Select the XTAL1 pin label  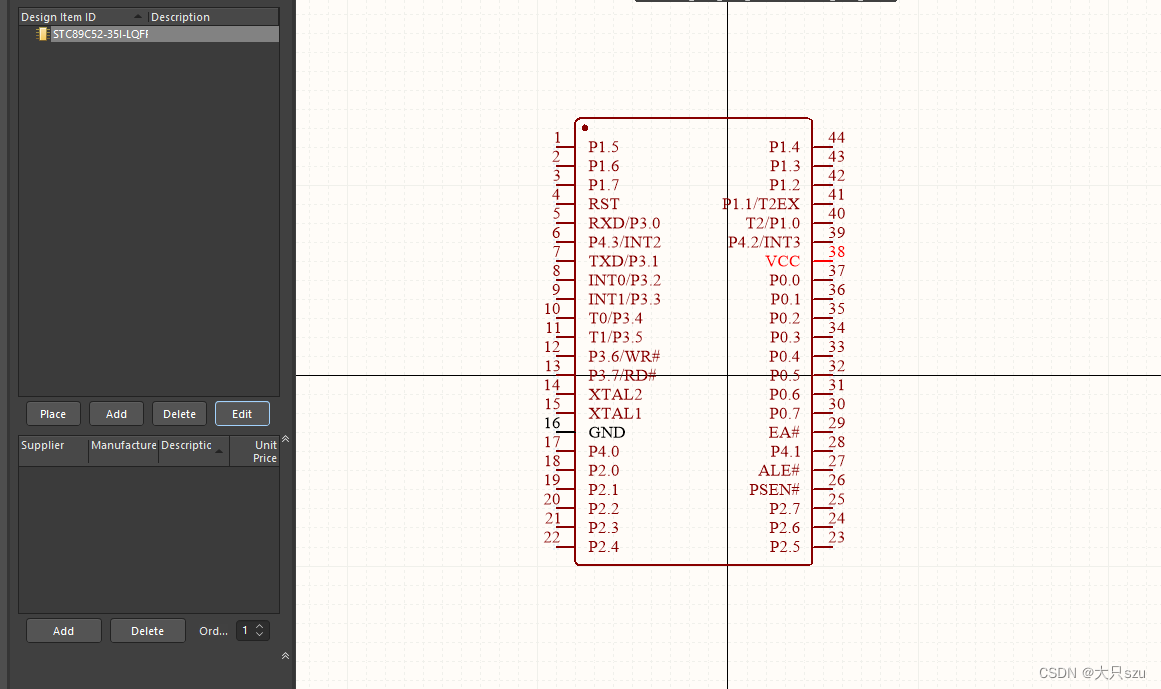[x=615, y=414]
